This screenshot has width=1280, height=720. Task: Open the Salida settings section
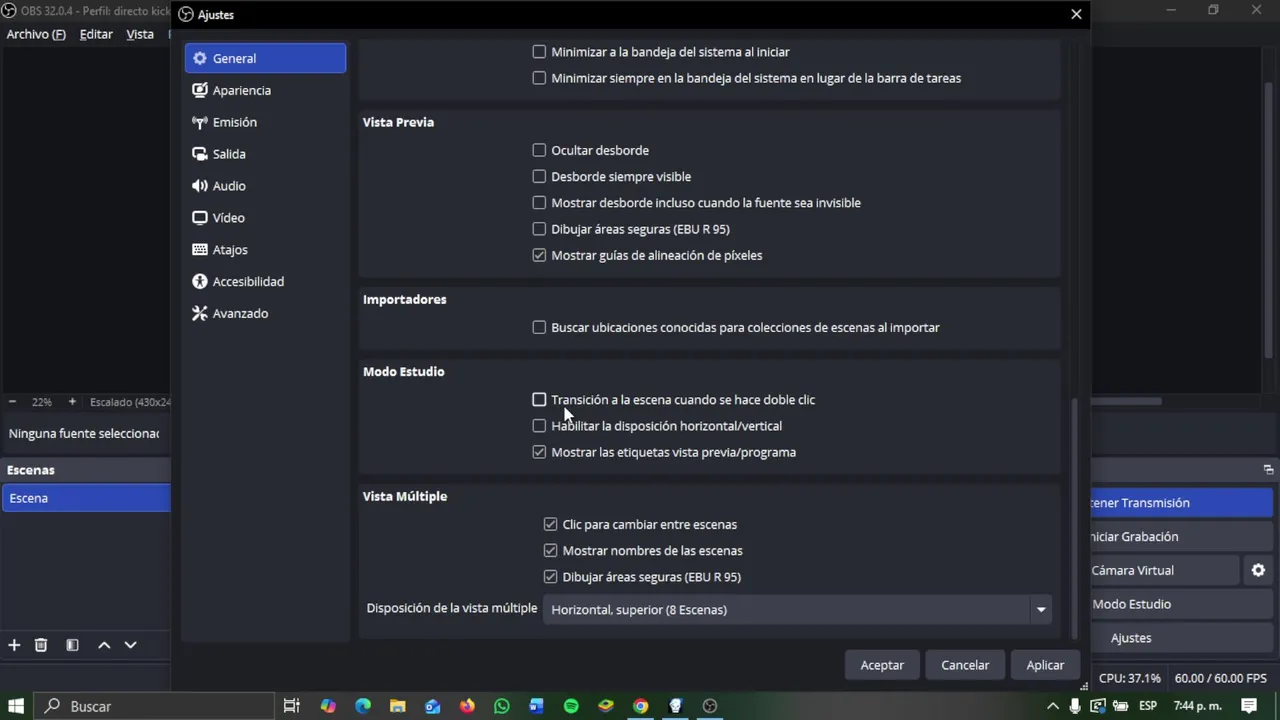click(265, 154)
